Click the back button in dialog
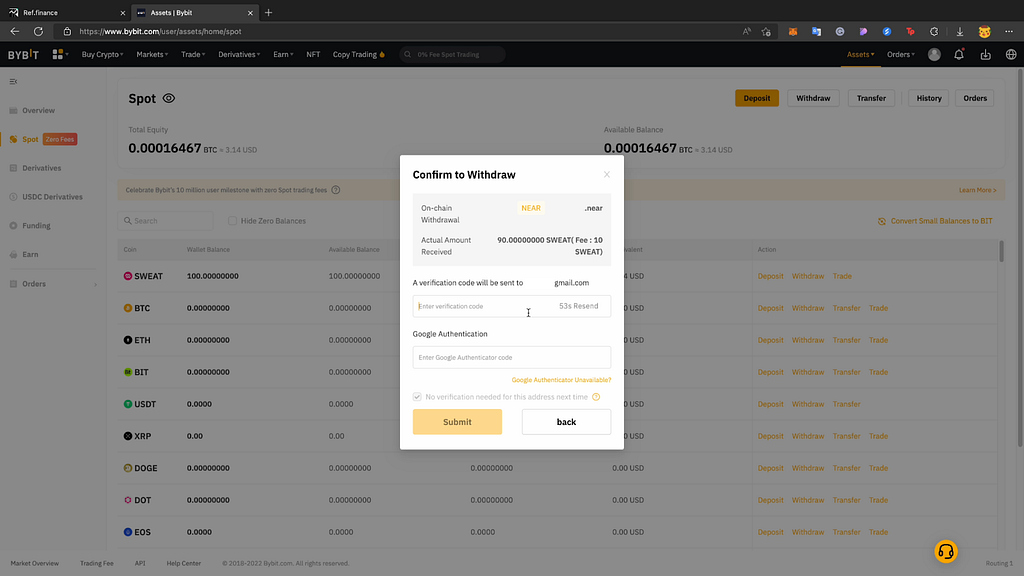Screen dimensions: 1024x576 (566, 422)
